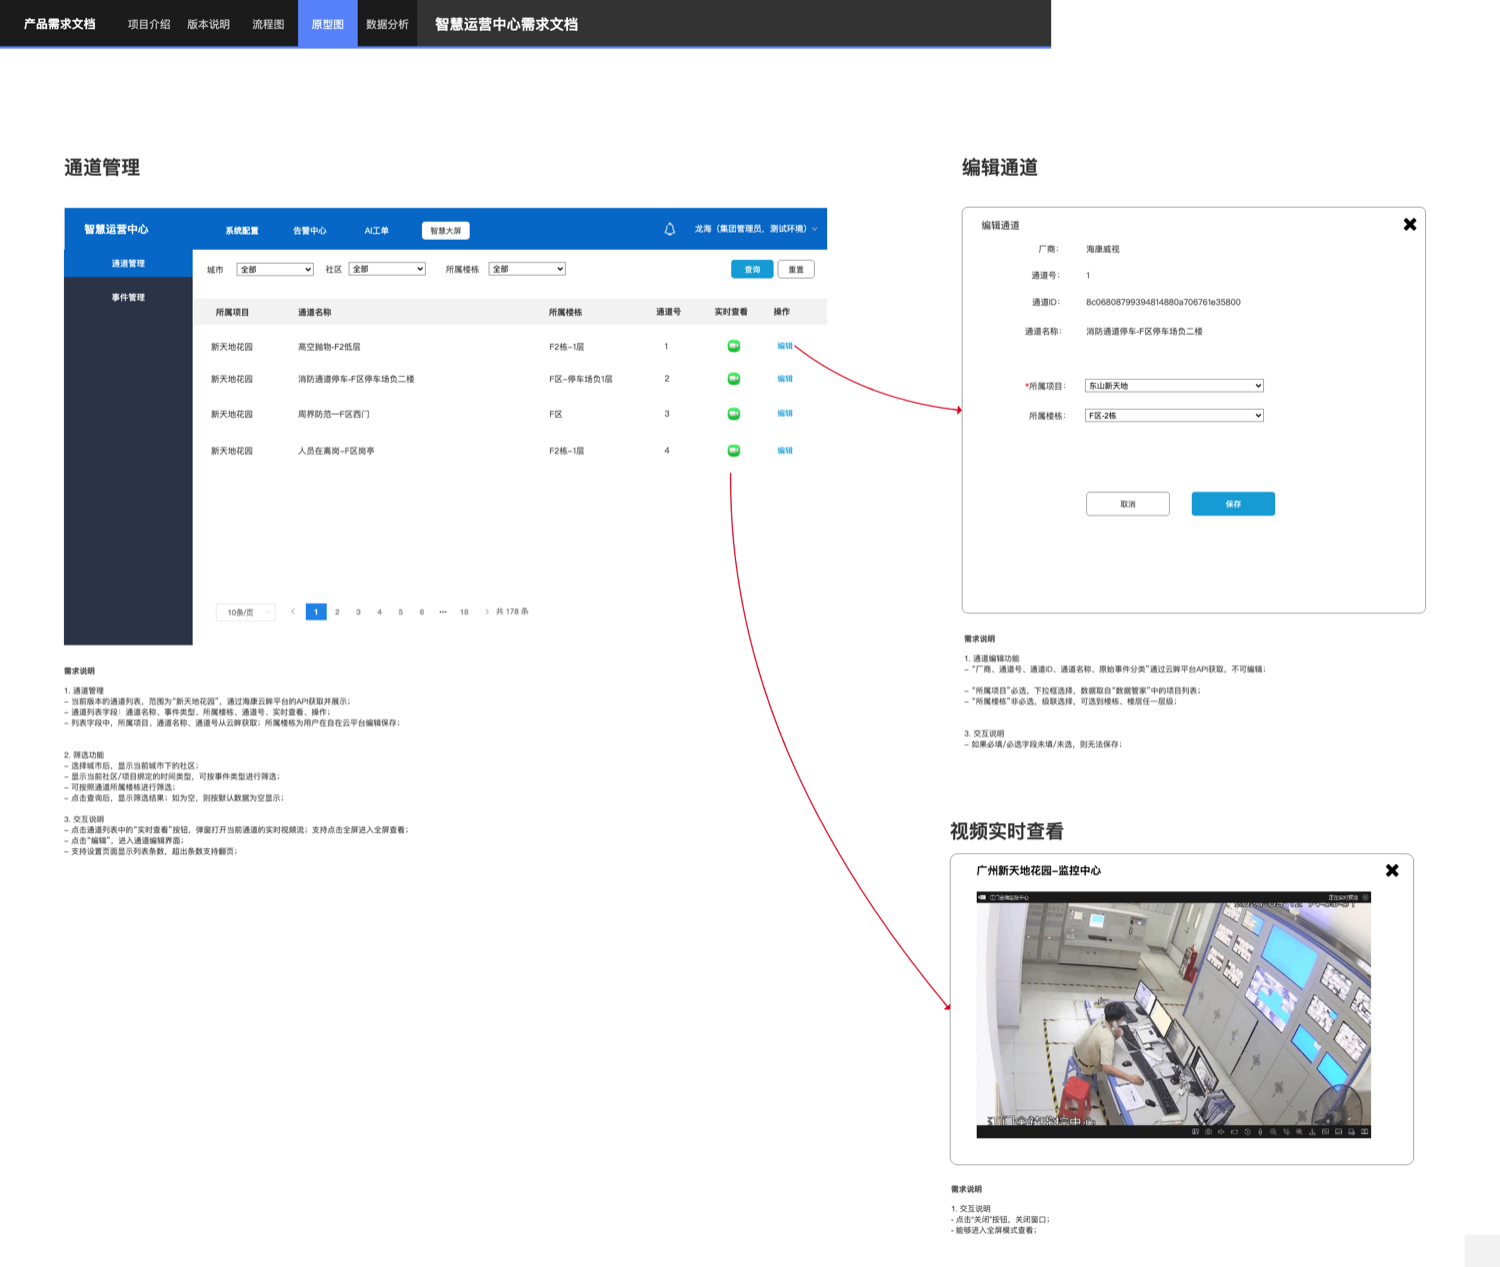
Task: Go to next page with right chevron
Action: pyautogui.click(x=487, y=612)
